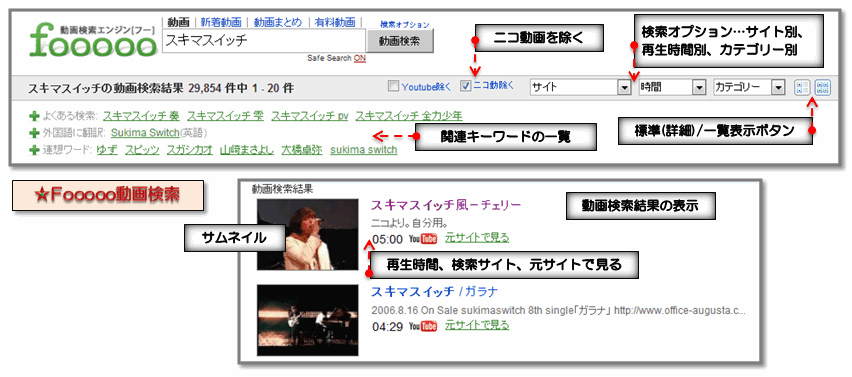Click the 29,854 件中 1 - 20 件 result count
Screen dimensions: 852x377
pos(241,87)
